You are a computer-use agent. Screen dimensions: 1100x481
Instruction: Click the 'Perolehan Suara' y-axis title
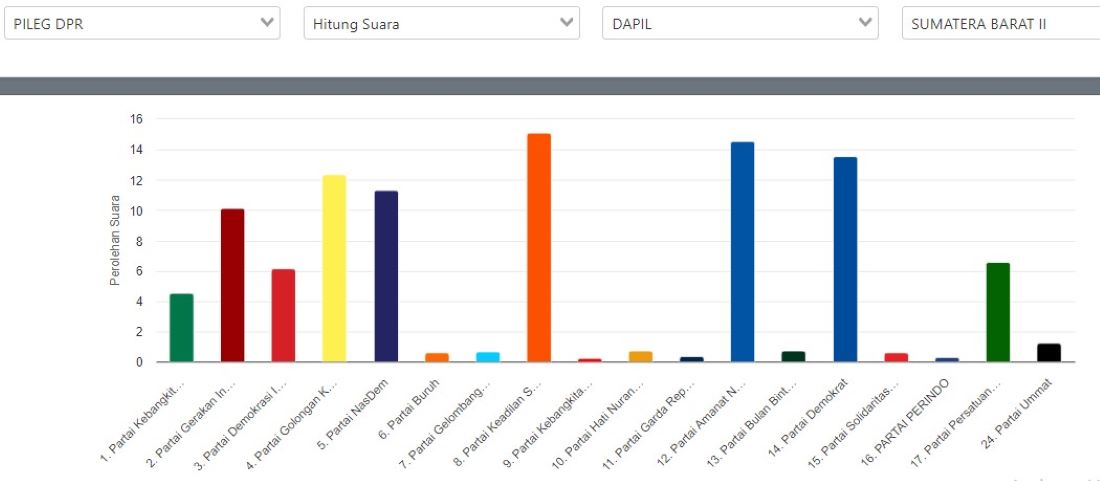click(115, 241)
